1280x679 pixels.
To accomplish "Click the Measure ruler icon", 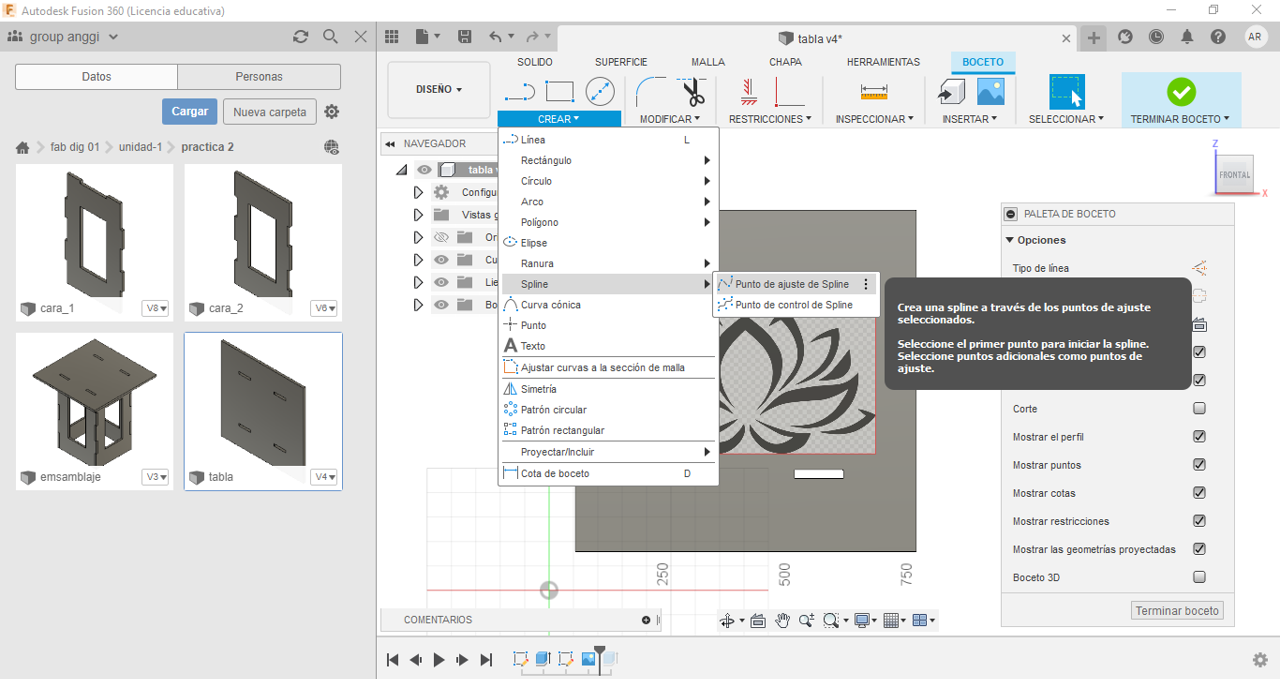I will 873,92.
